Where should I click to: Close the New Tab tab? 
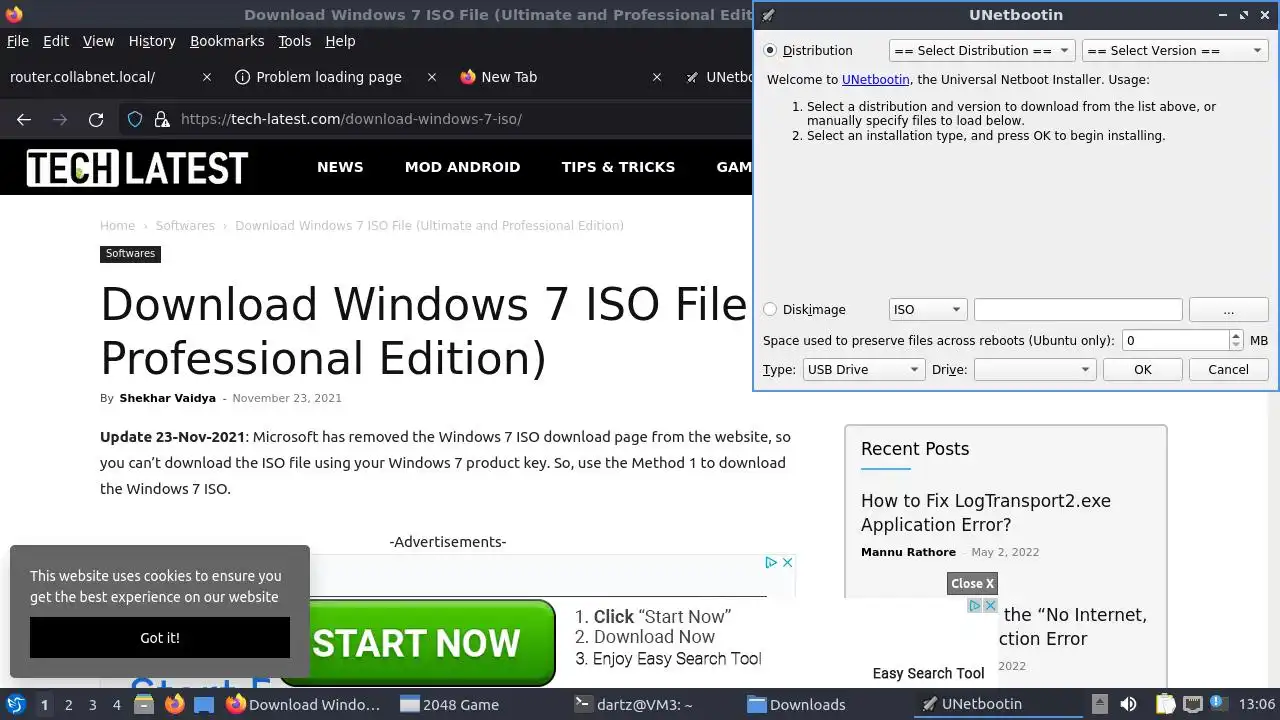pos(657,77)
